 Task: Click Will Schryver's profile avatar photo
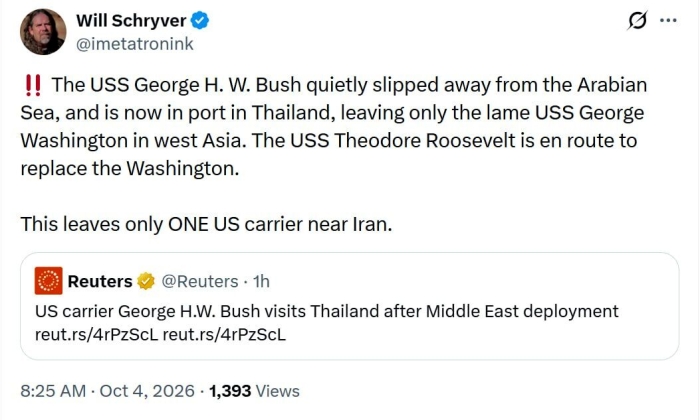tap(43, 32)
